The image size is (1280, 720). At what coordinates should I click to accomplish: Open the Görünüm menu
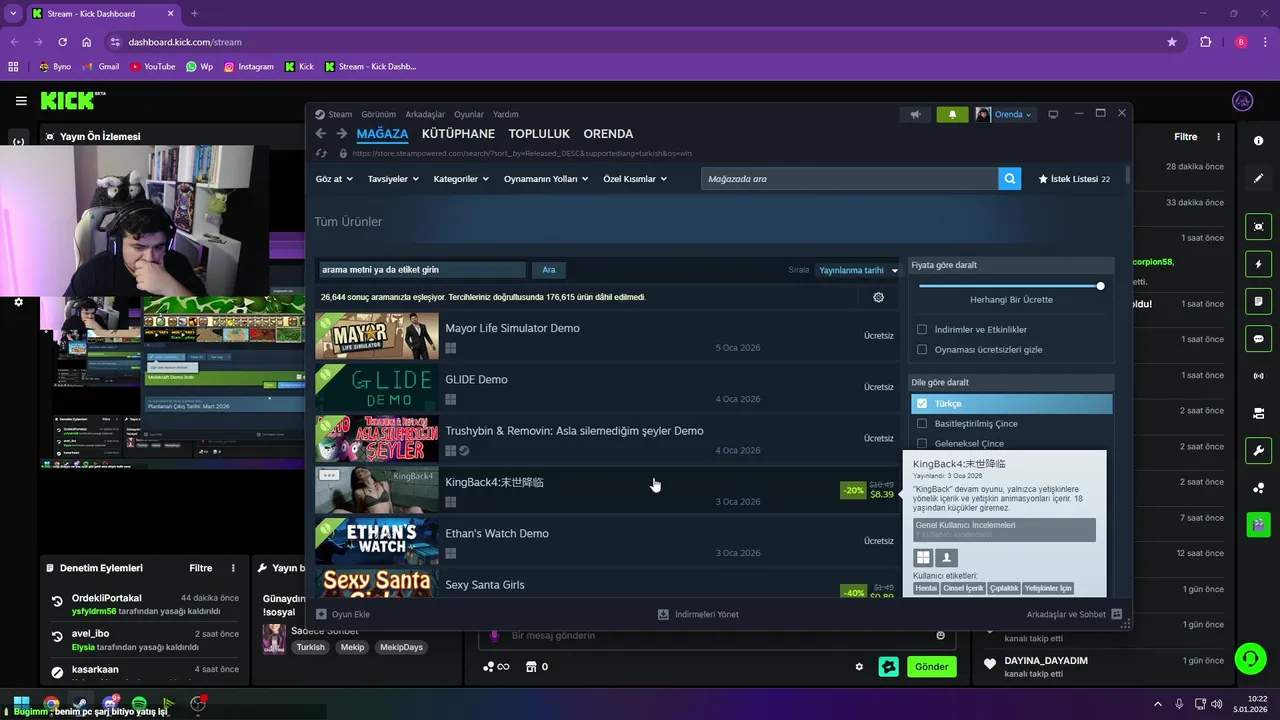(x=378, y=114)
